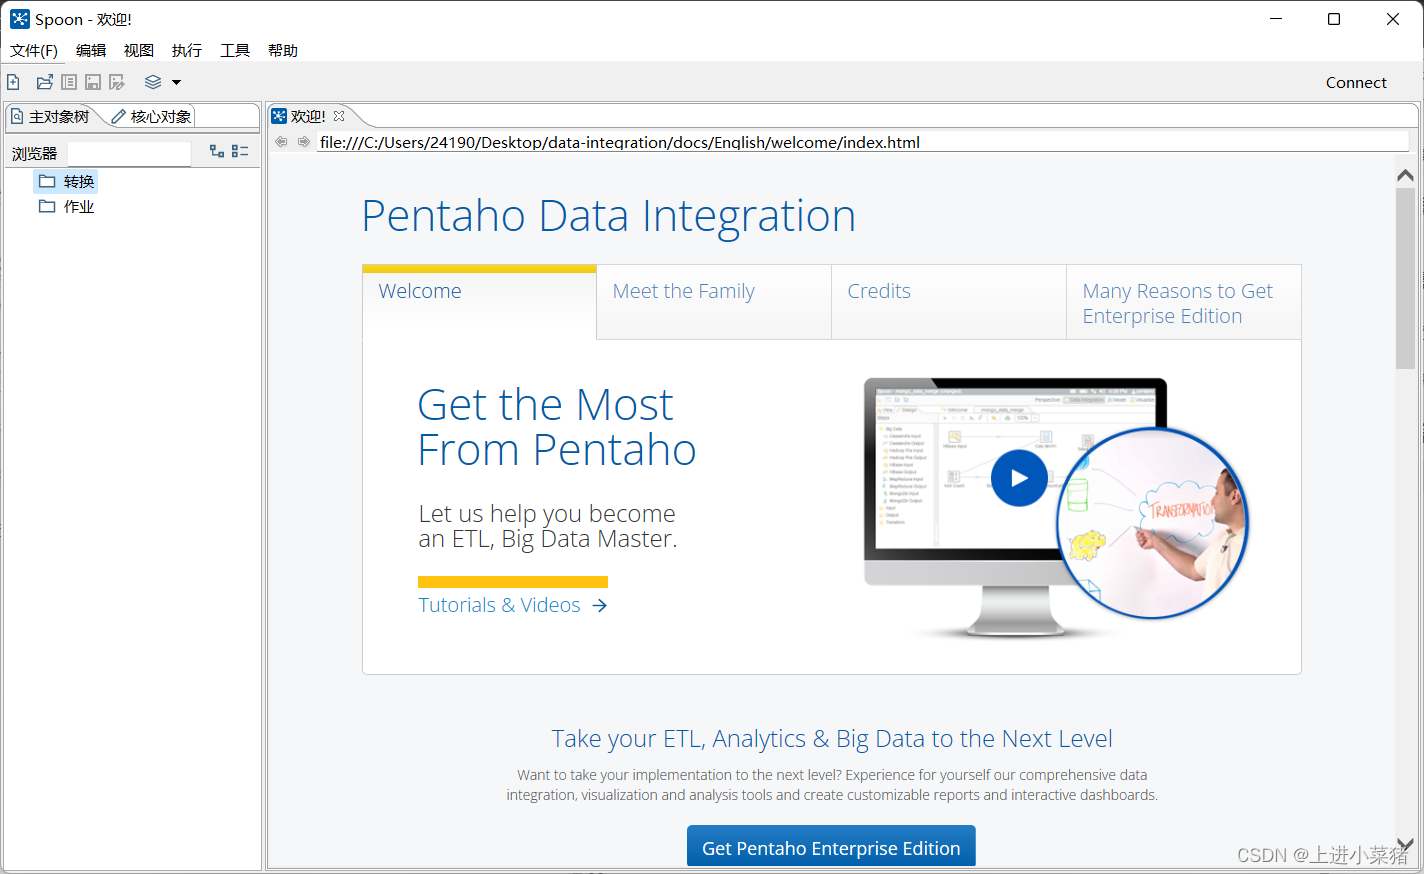Screen dimensions: 1424x874
Task: Click the Collapse all tree icon
Action: [240, 151]
